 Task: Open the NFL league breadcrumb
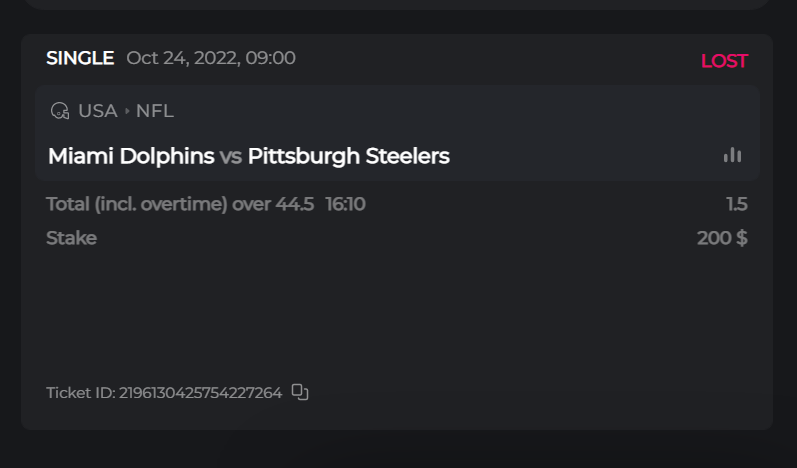tap(155, 111)
